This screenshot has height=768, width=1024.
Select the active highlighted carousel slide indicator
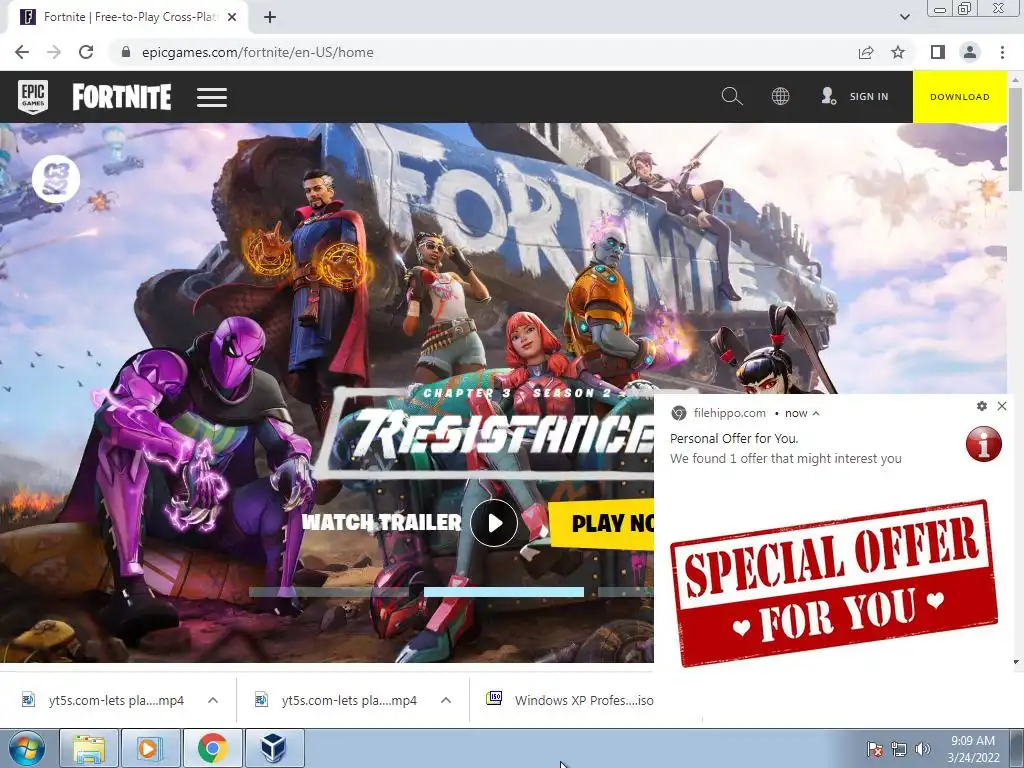pyautogui.click(x=504, y=592)
